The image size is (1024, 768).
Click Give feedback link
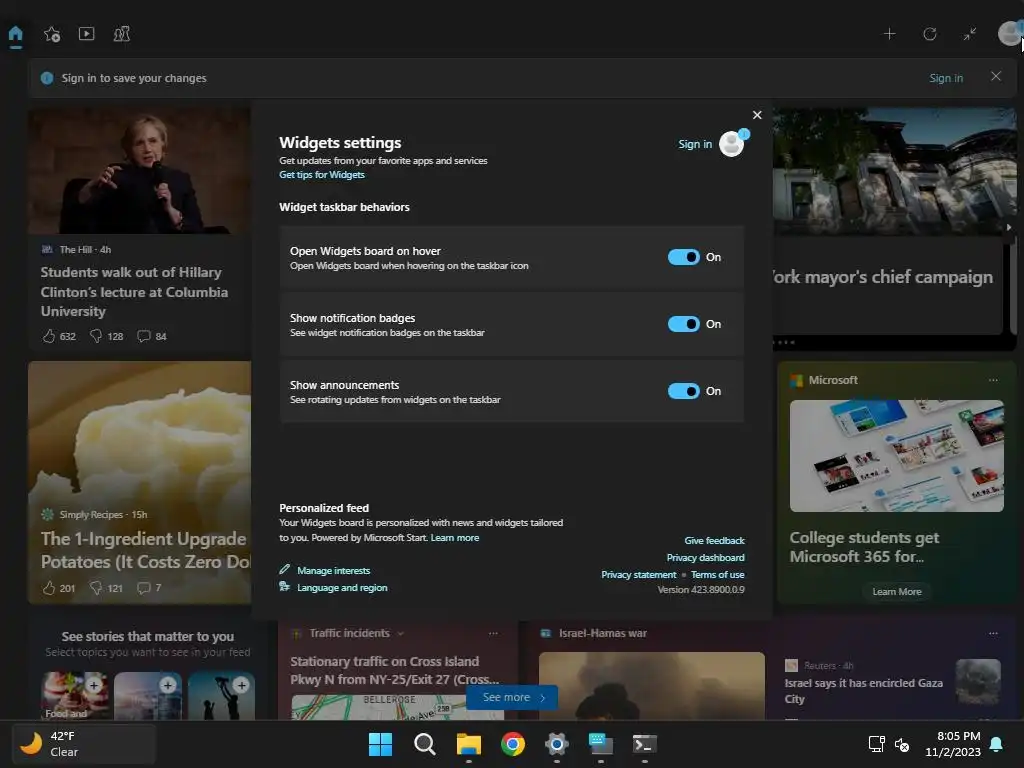[x=714, y=541]
